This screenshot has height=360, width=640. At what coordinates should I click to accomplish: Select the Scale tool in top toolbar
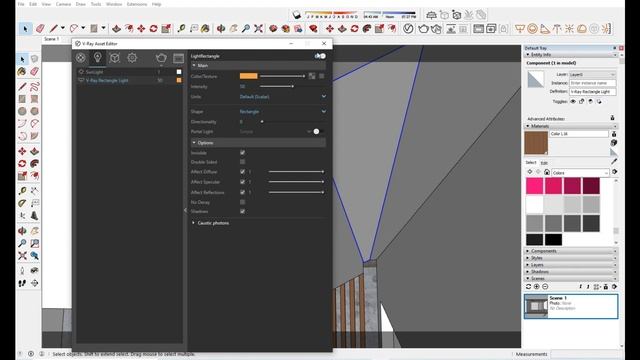click(166, 29)
